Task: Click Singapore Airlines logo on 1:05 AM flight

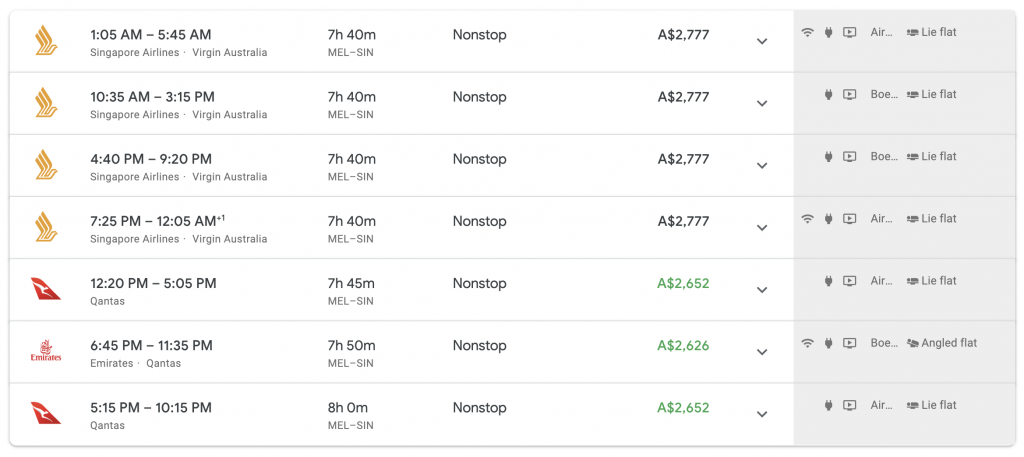Action: (46, 40)
